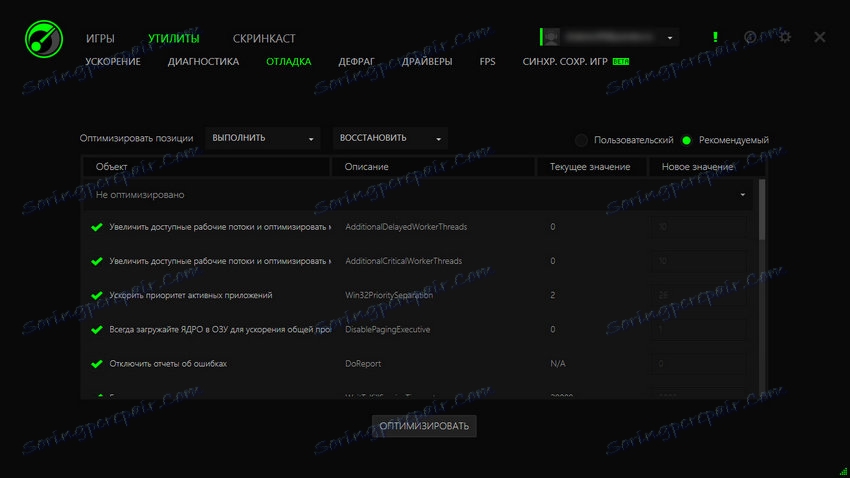This screenshot has width=850, height=478.
Task: Click new value field for AdditionalDelayedWorkerThreads
Action: (x=699, y=227)
